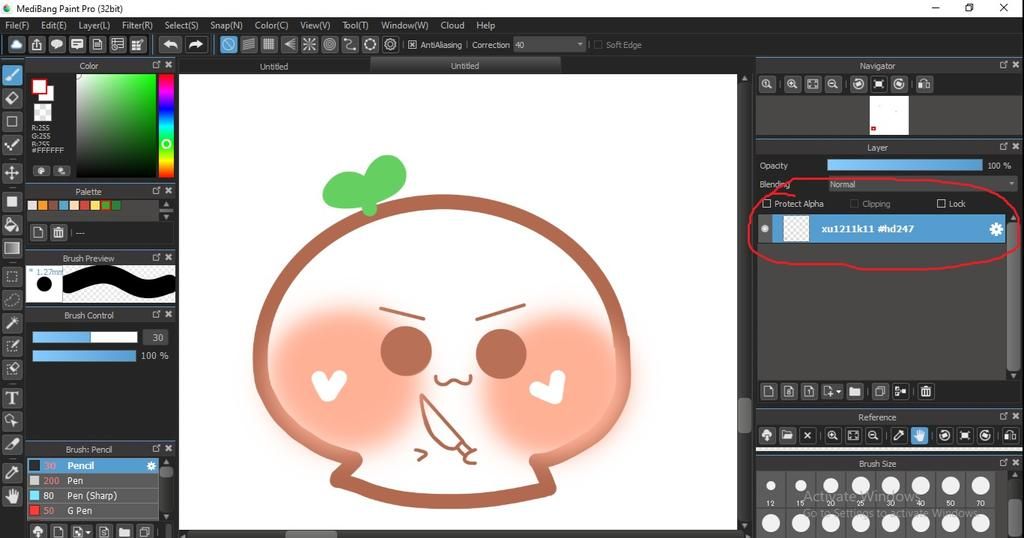Undock the Brush Control panel
Screen dimensions: 1024x538
[x=156, y=314]
